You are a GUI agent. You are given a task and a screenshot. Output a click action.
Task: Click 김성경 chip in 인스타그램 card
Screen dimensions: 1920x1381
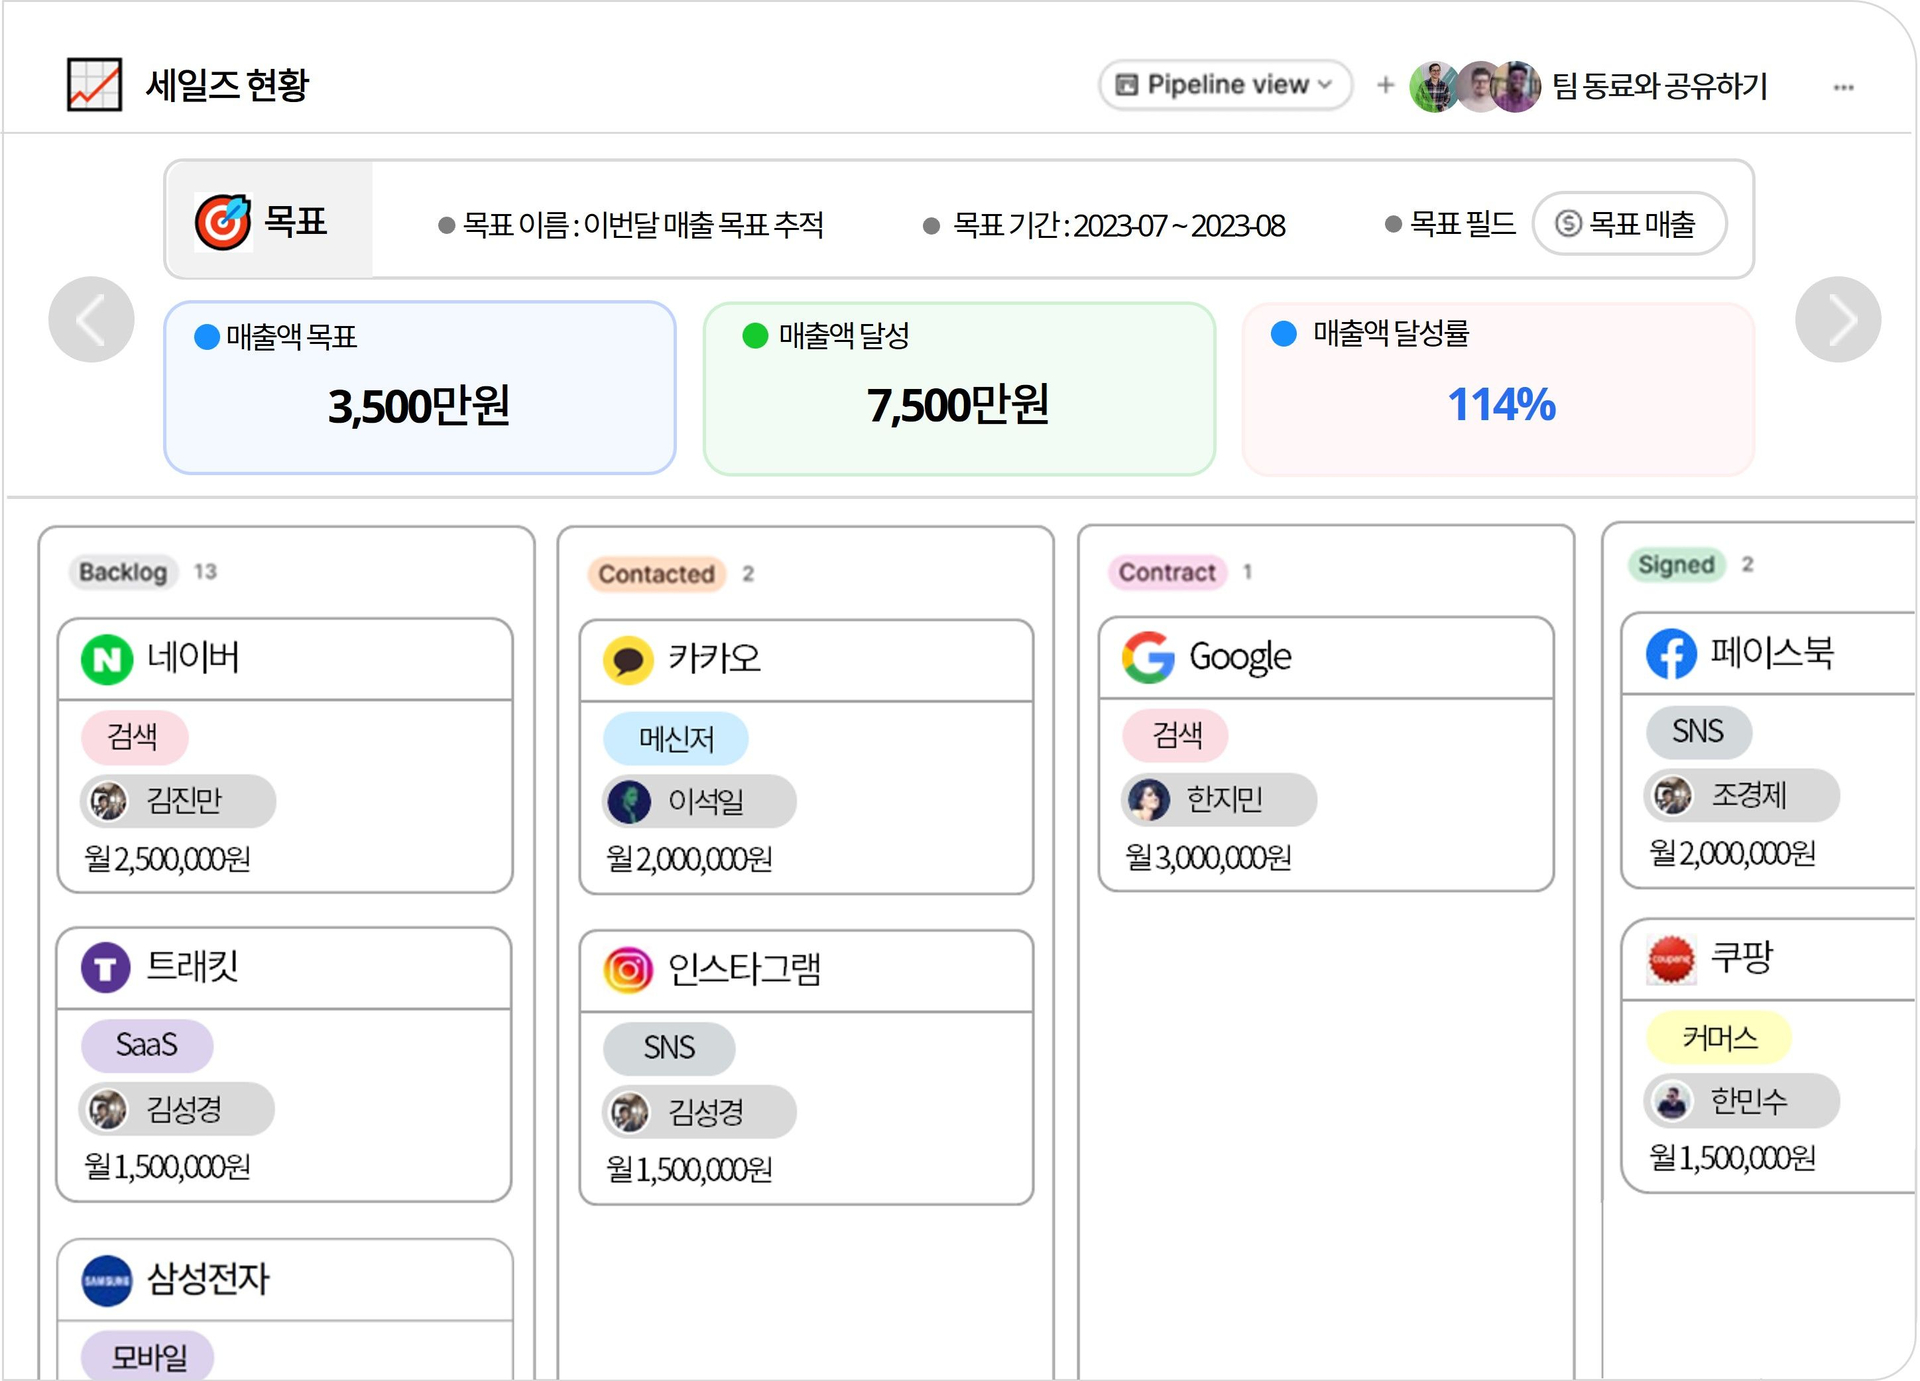700,1112
